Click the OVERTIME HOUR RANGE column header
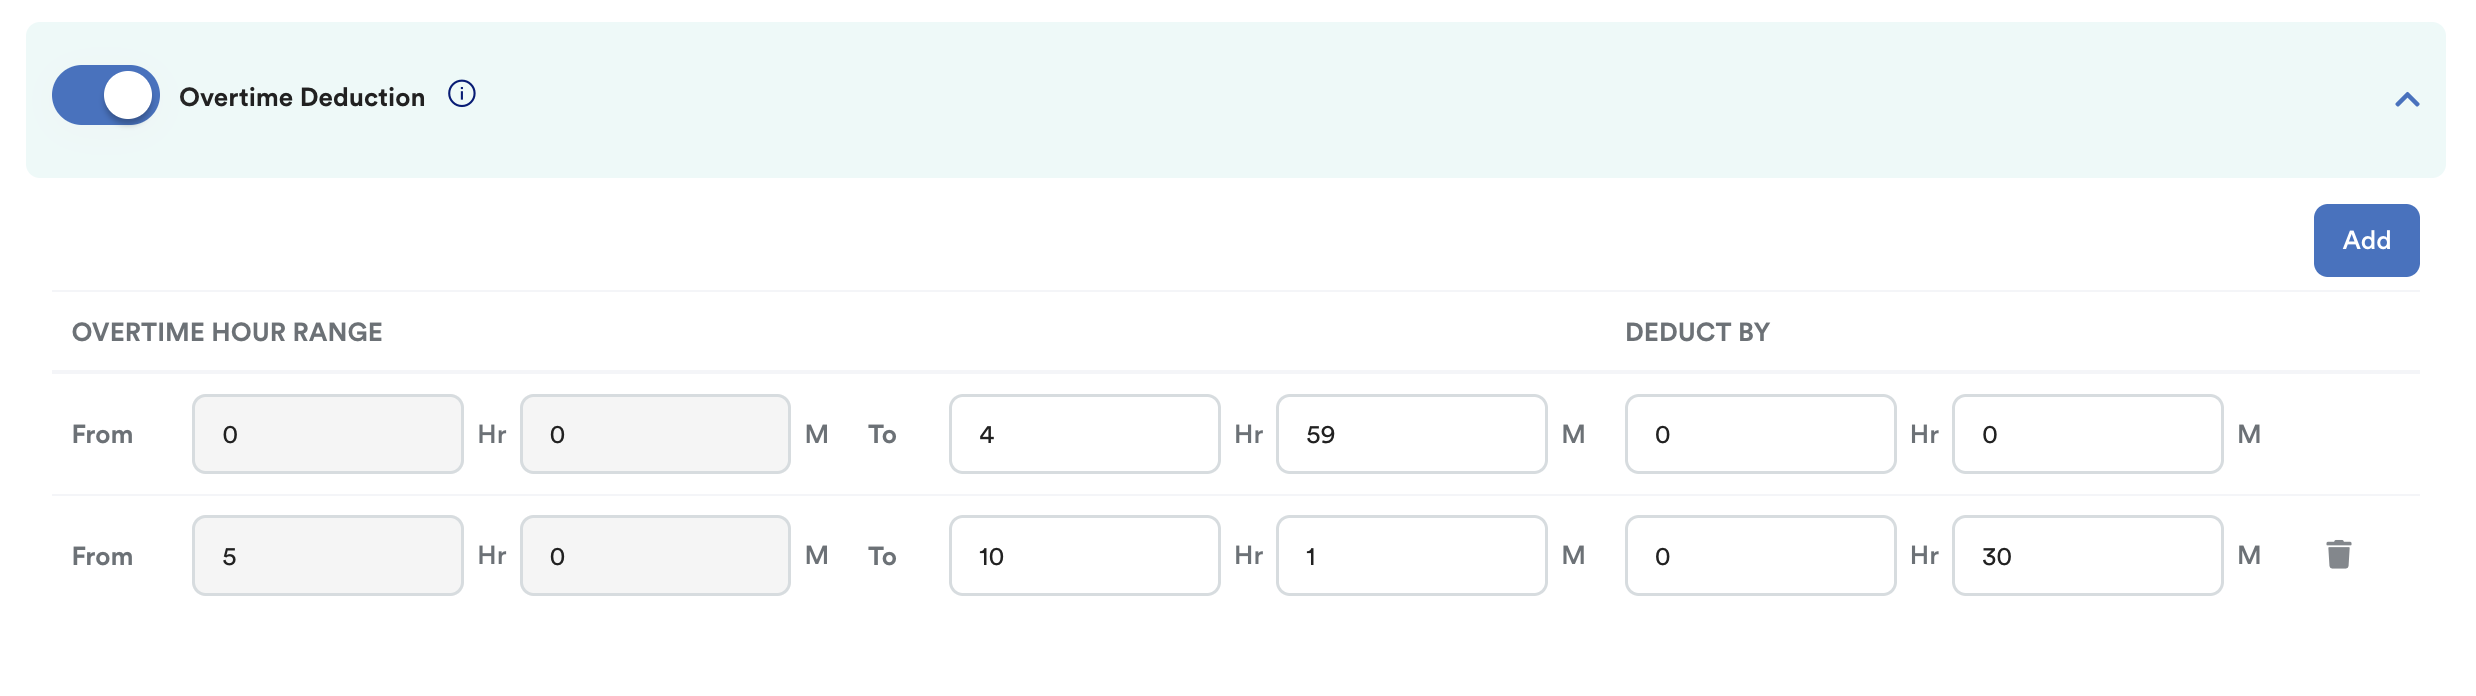Viewport: 2476px width, 696px height. coord(227,332)
